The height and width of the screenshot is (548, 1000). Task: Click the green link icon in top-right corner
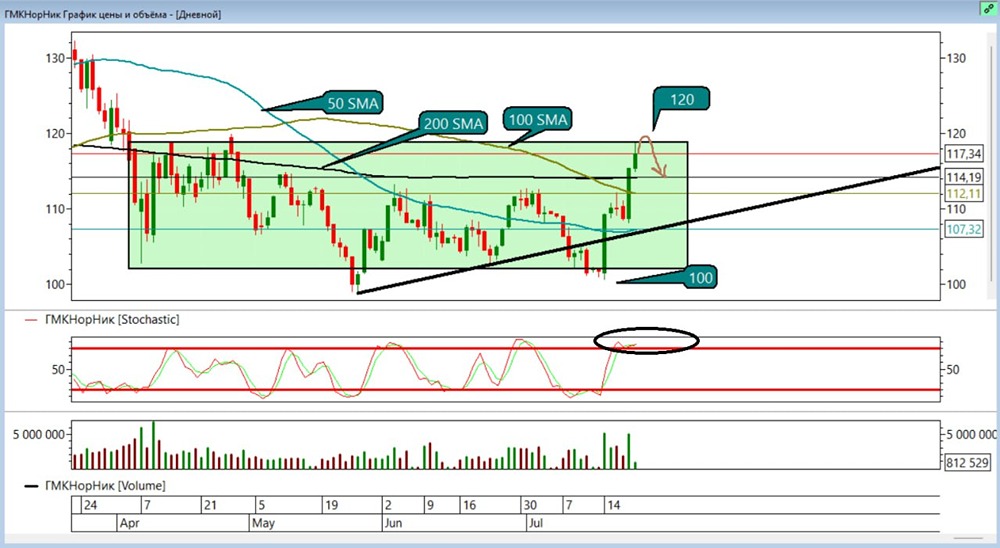click(989, 8)
